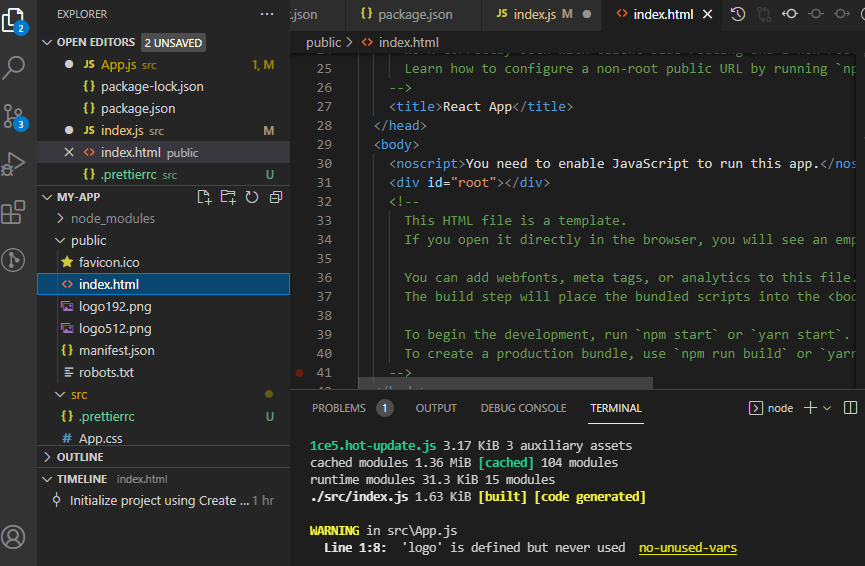Open the Explorer view in activity bar
This screenshot has width=865, height=566.
point(14,21)
